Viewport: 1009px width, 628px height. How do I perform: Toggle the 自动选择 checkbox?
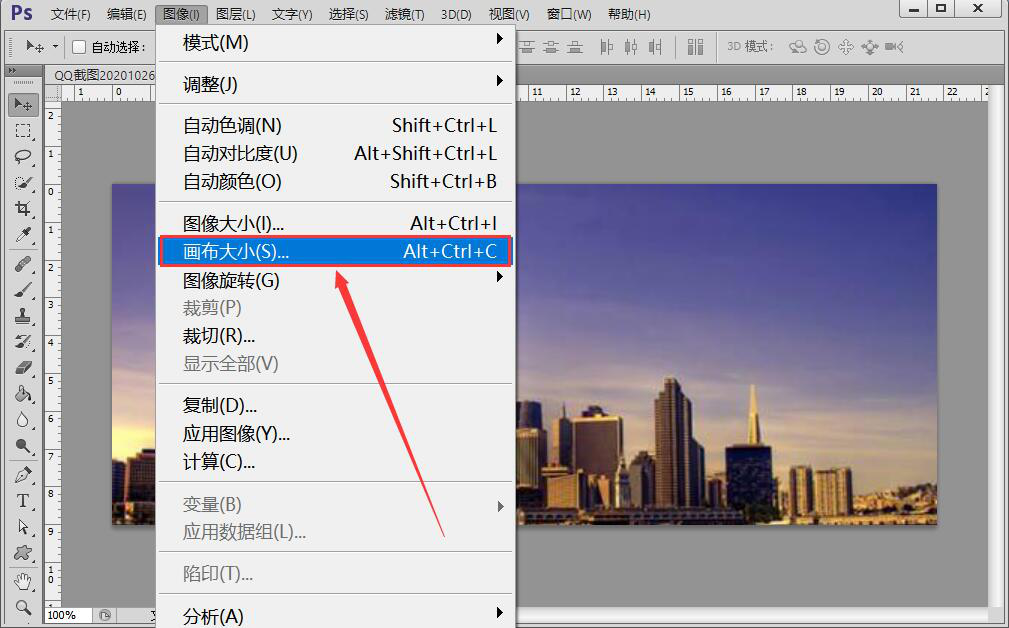(x=79, y=47)
